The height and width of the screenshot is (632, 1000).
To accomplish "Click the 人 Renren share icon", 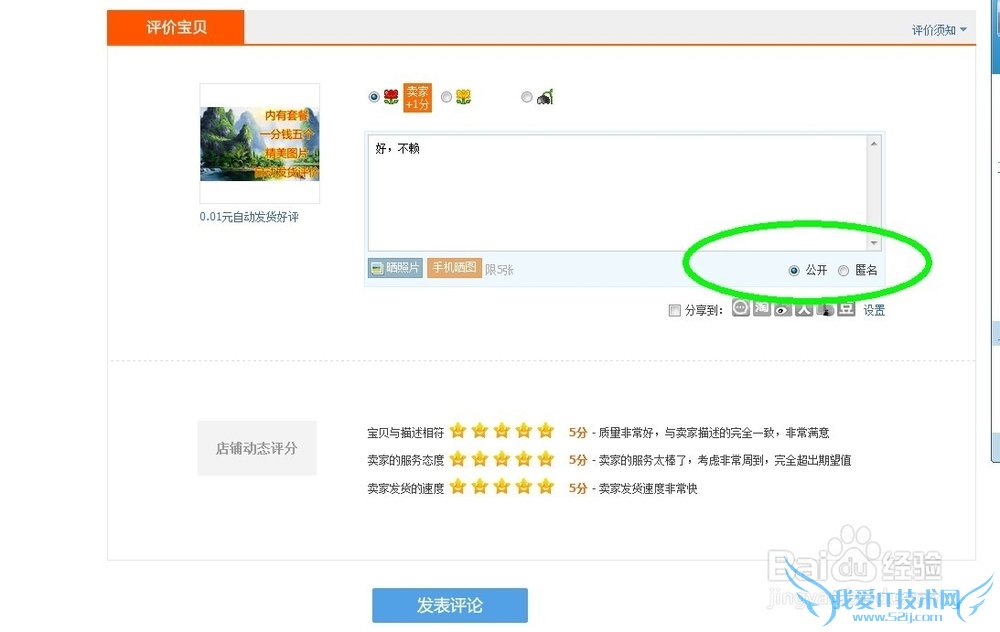I will click(804, 309).
